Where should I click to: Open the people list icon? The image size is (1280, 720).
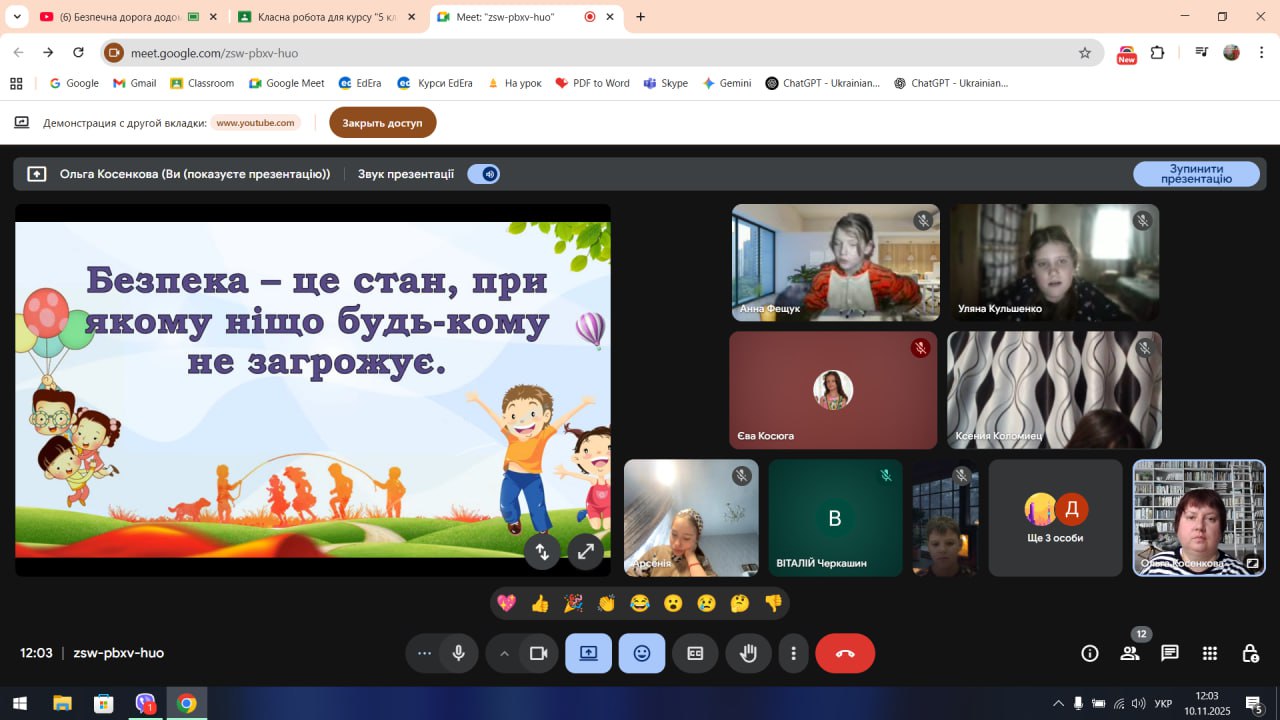1130,653
